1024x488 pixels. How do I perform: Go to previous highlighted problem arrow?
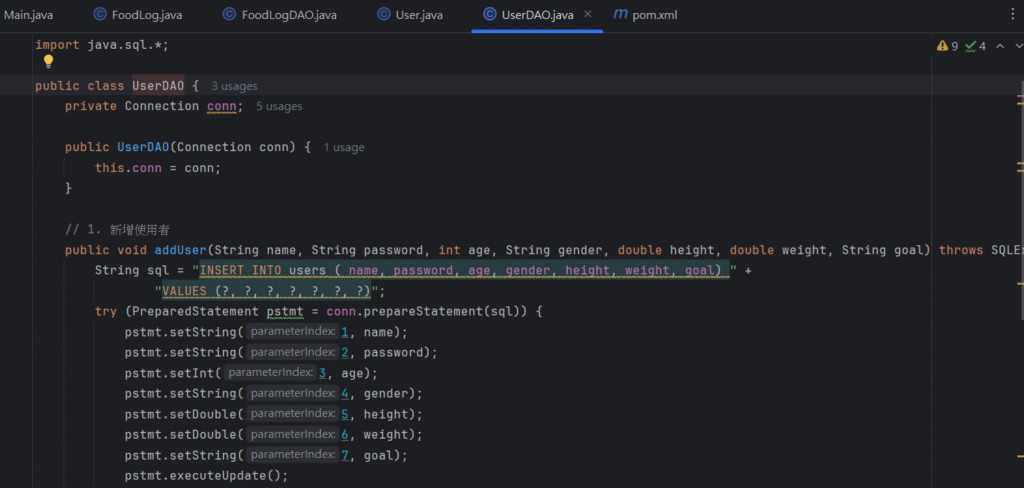1000,46
